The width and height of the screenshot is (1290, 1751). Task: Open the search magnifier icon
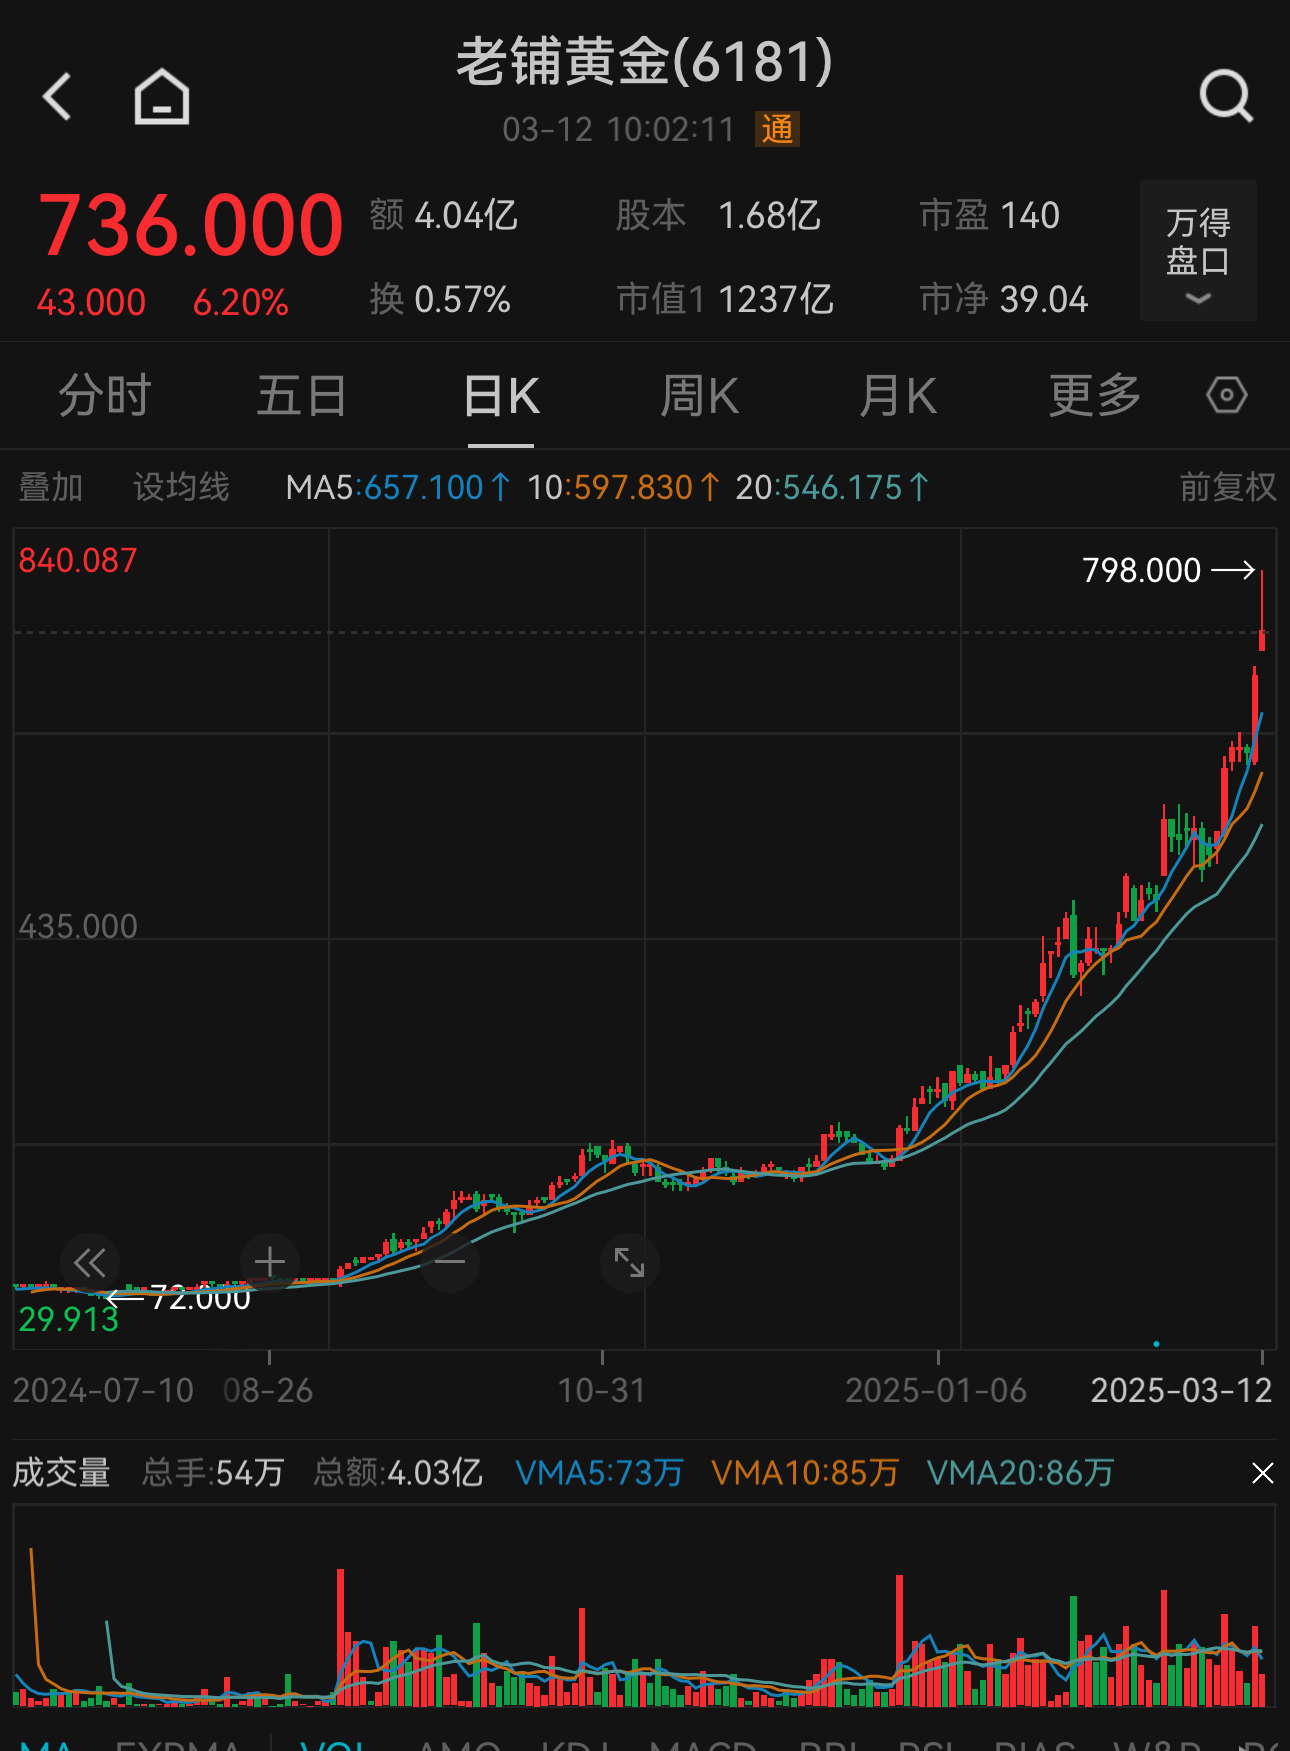click(x=1226, y=96)
